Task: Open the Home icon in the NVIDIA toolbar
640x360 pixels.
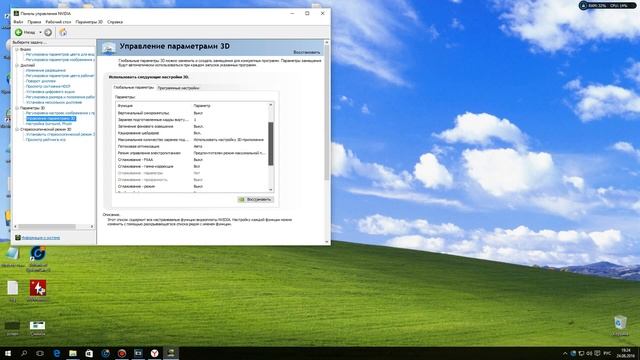Action: [63, 32]
